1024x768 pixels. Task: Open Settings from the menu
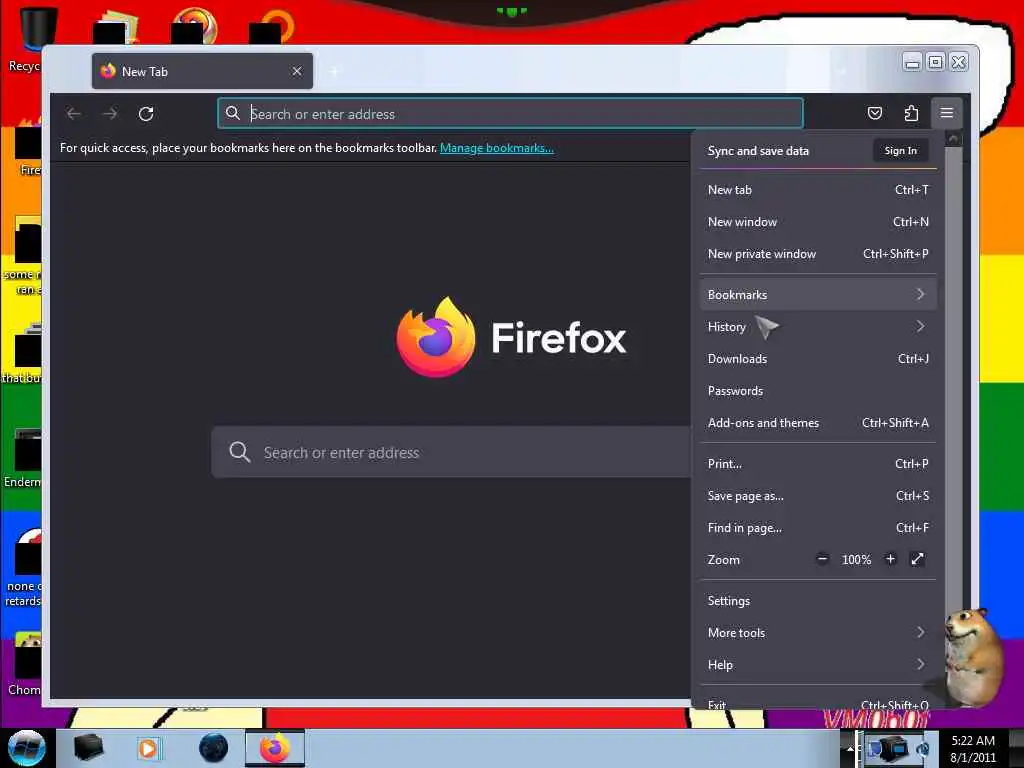(818, 600)
